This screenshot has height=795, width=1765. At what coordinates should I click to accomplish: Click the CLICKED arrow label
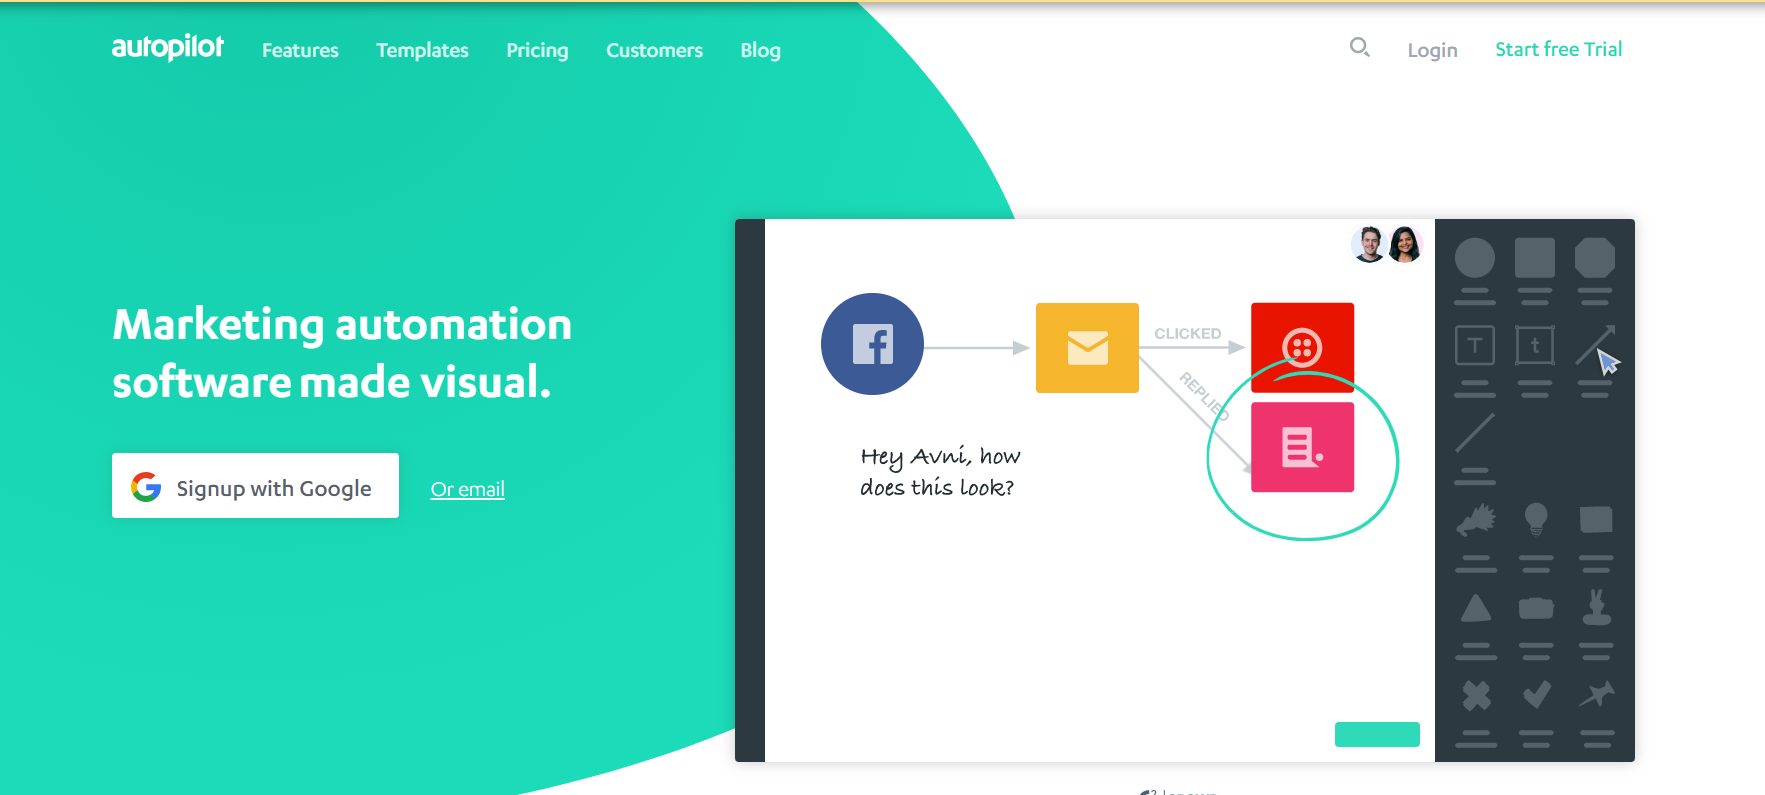1187,334
